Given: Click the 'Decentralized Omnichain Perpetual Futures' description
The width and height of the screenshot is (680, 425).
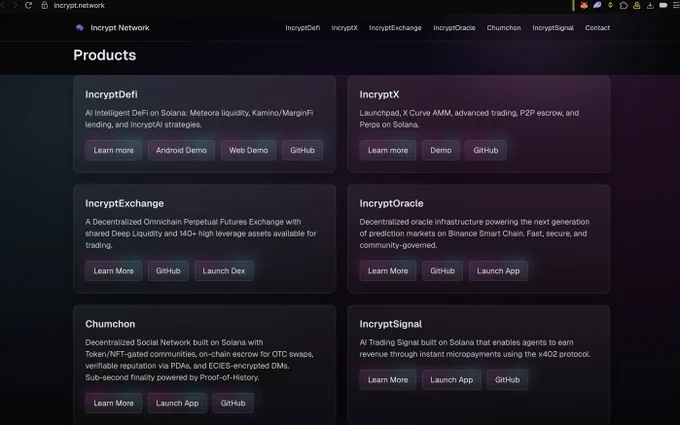Looking at the screenshot, I should [x=201, y=233].
